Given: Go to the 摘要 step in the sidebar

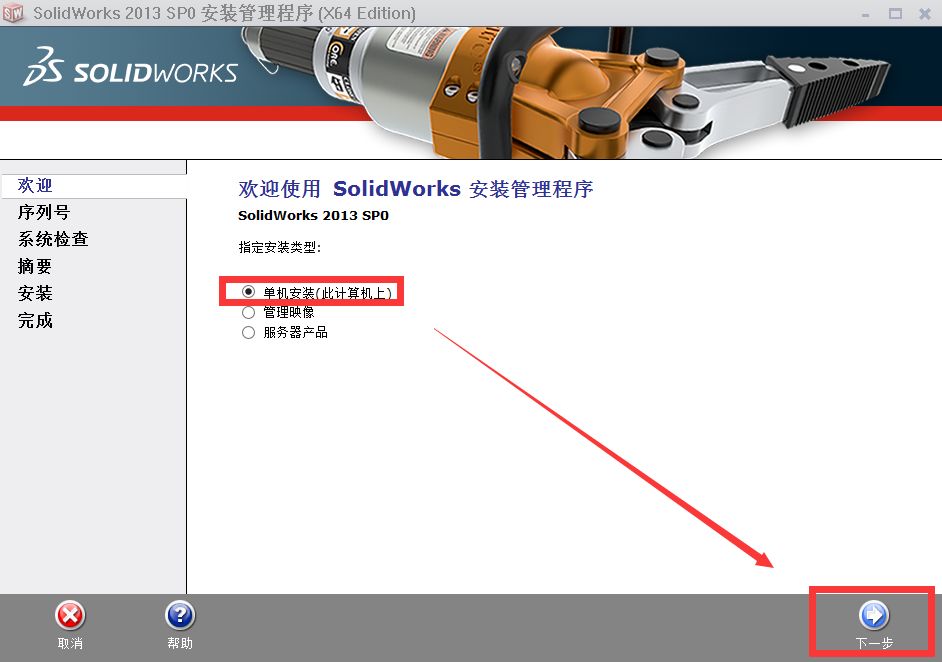Looking at the screenshot, I should (x=35, y=266).
